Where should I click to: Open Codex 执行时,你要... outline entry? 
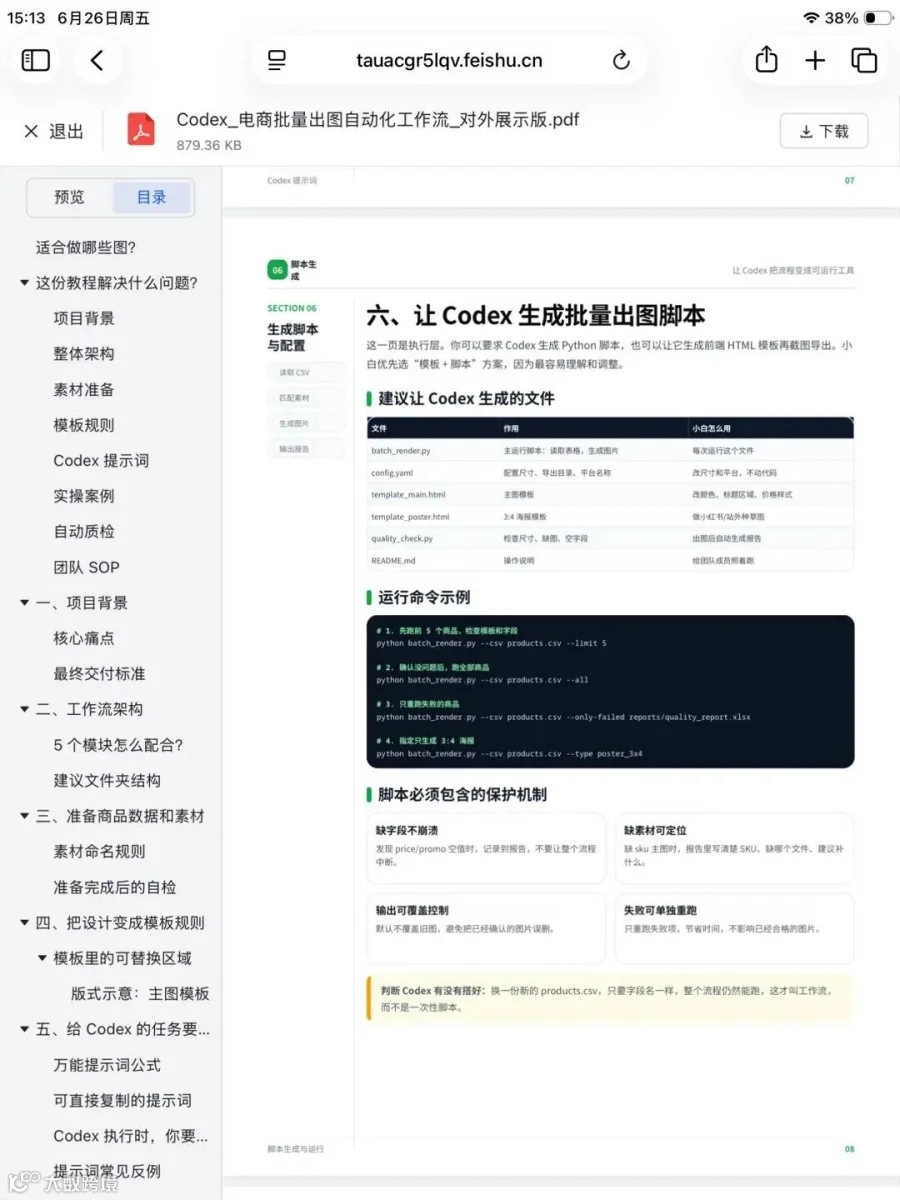click(131, 1136)
